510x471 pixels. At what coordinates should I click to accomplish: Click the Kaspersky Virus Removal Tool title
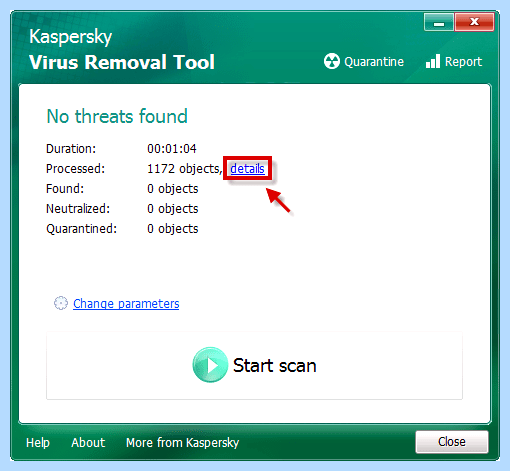coord(122,50)
